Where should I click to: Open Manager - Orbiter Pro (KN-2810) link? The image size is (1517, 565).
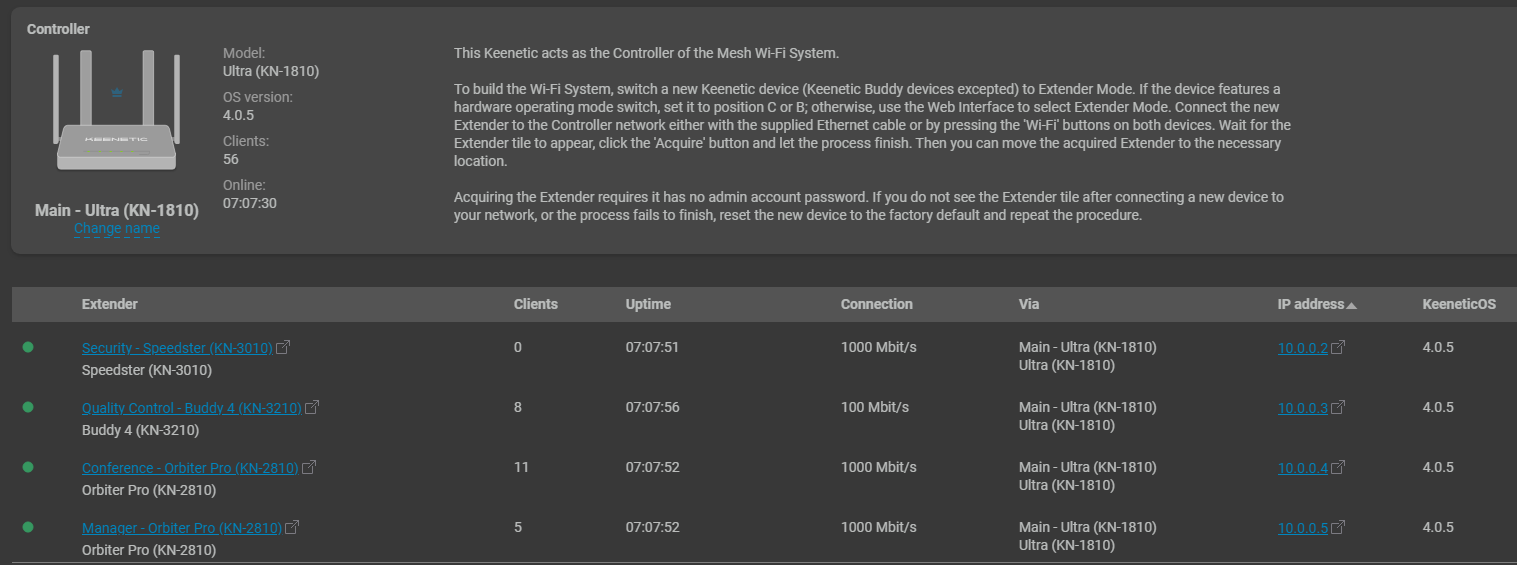pos(182,528)
